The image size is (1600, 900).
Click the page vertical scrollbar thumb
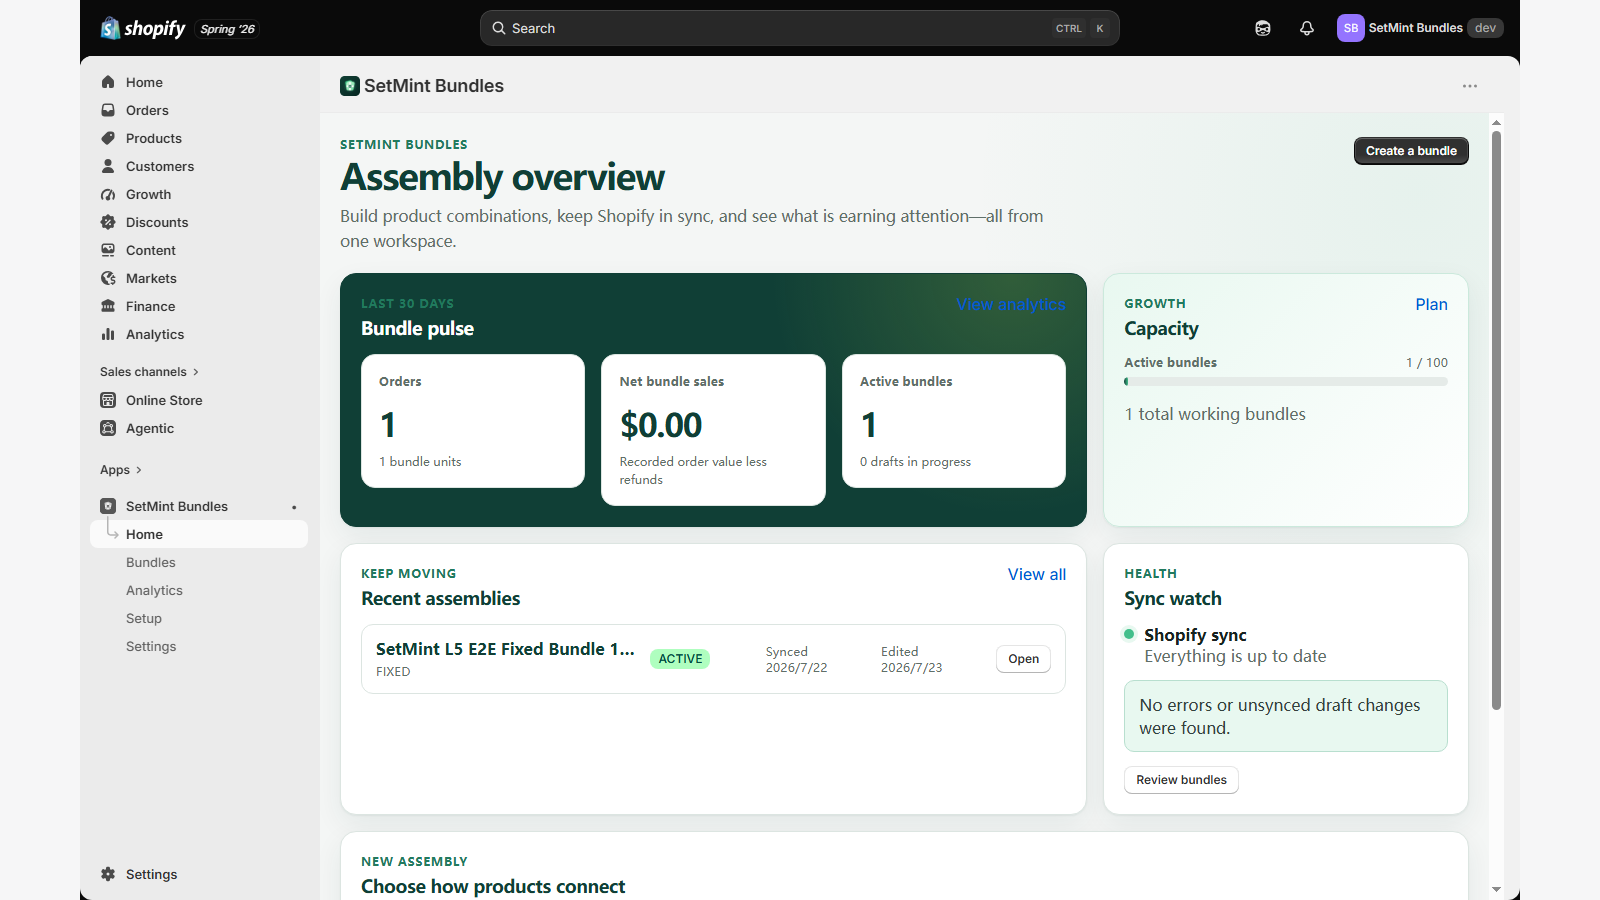pos(1496,420)
